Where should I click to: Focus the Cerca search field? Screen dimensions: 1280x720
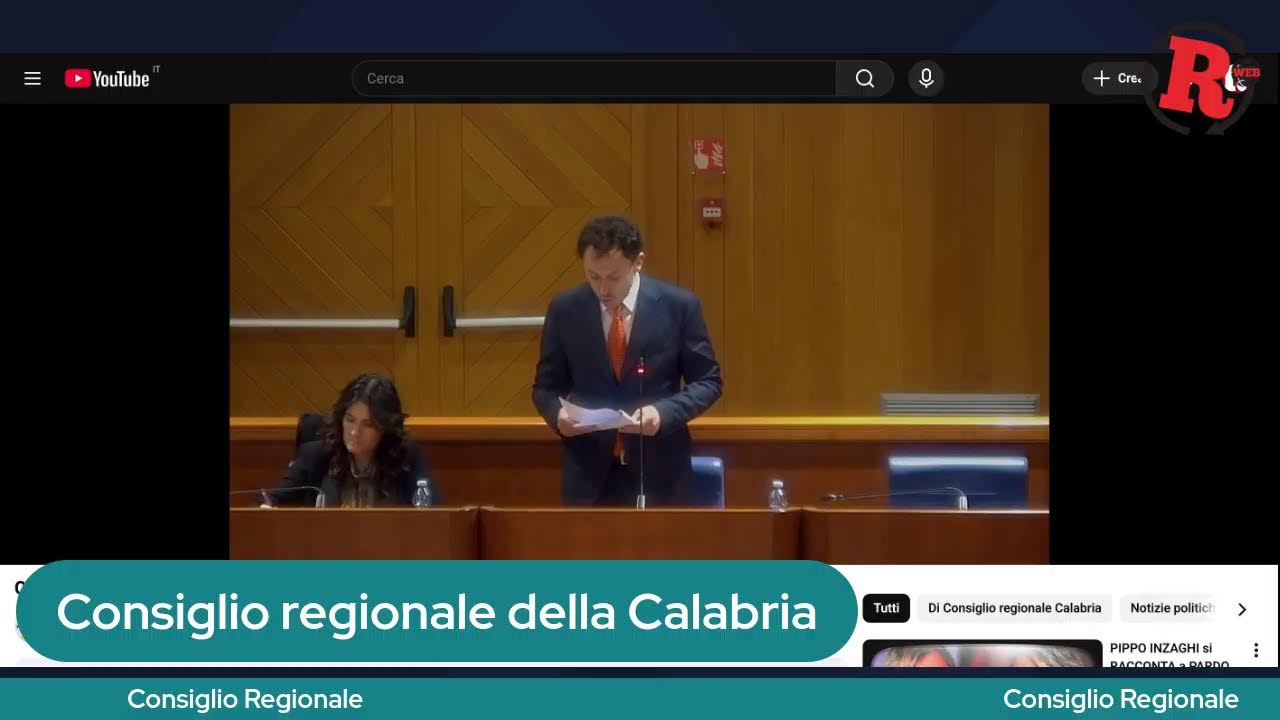pyautogui.click(x=594, y=78)
